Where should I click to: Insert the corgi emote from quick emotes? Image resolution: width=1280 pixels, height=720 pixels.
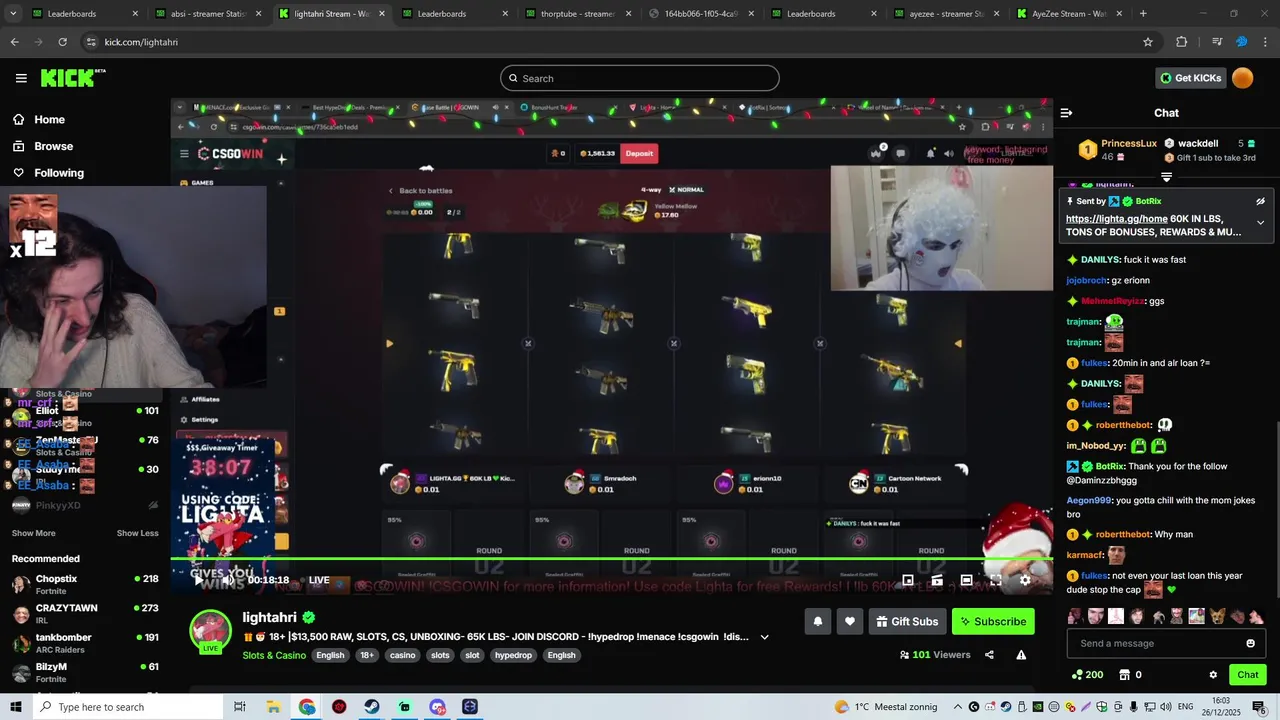click(1217, 616)
